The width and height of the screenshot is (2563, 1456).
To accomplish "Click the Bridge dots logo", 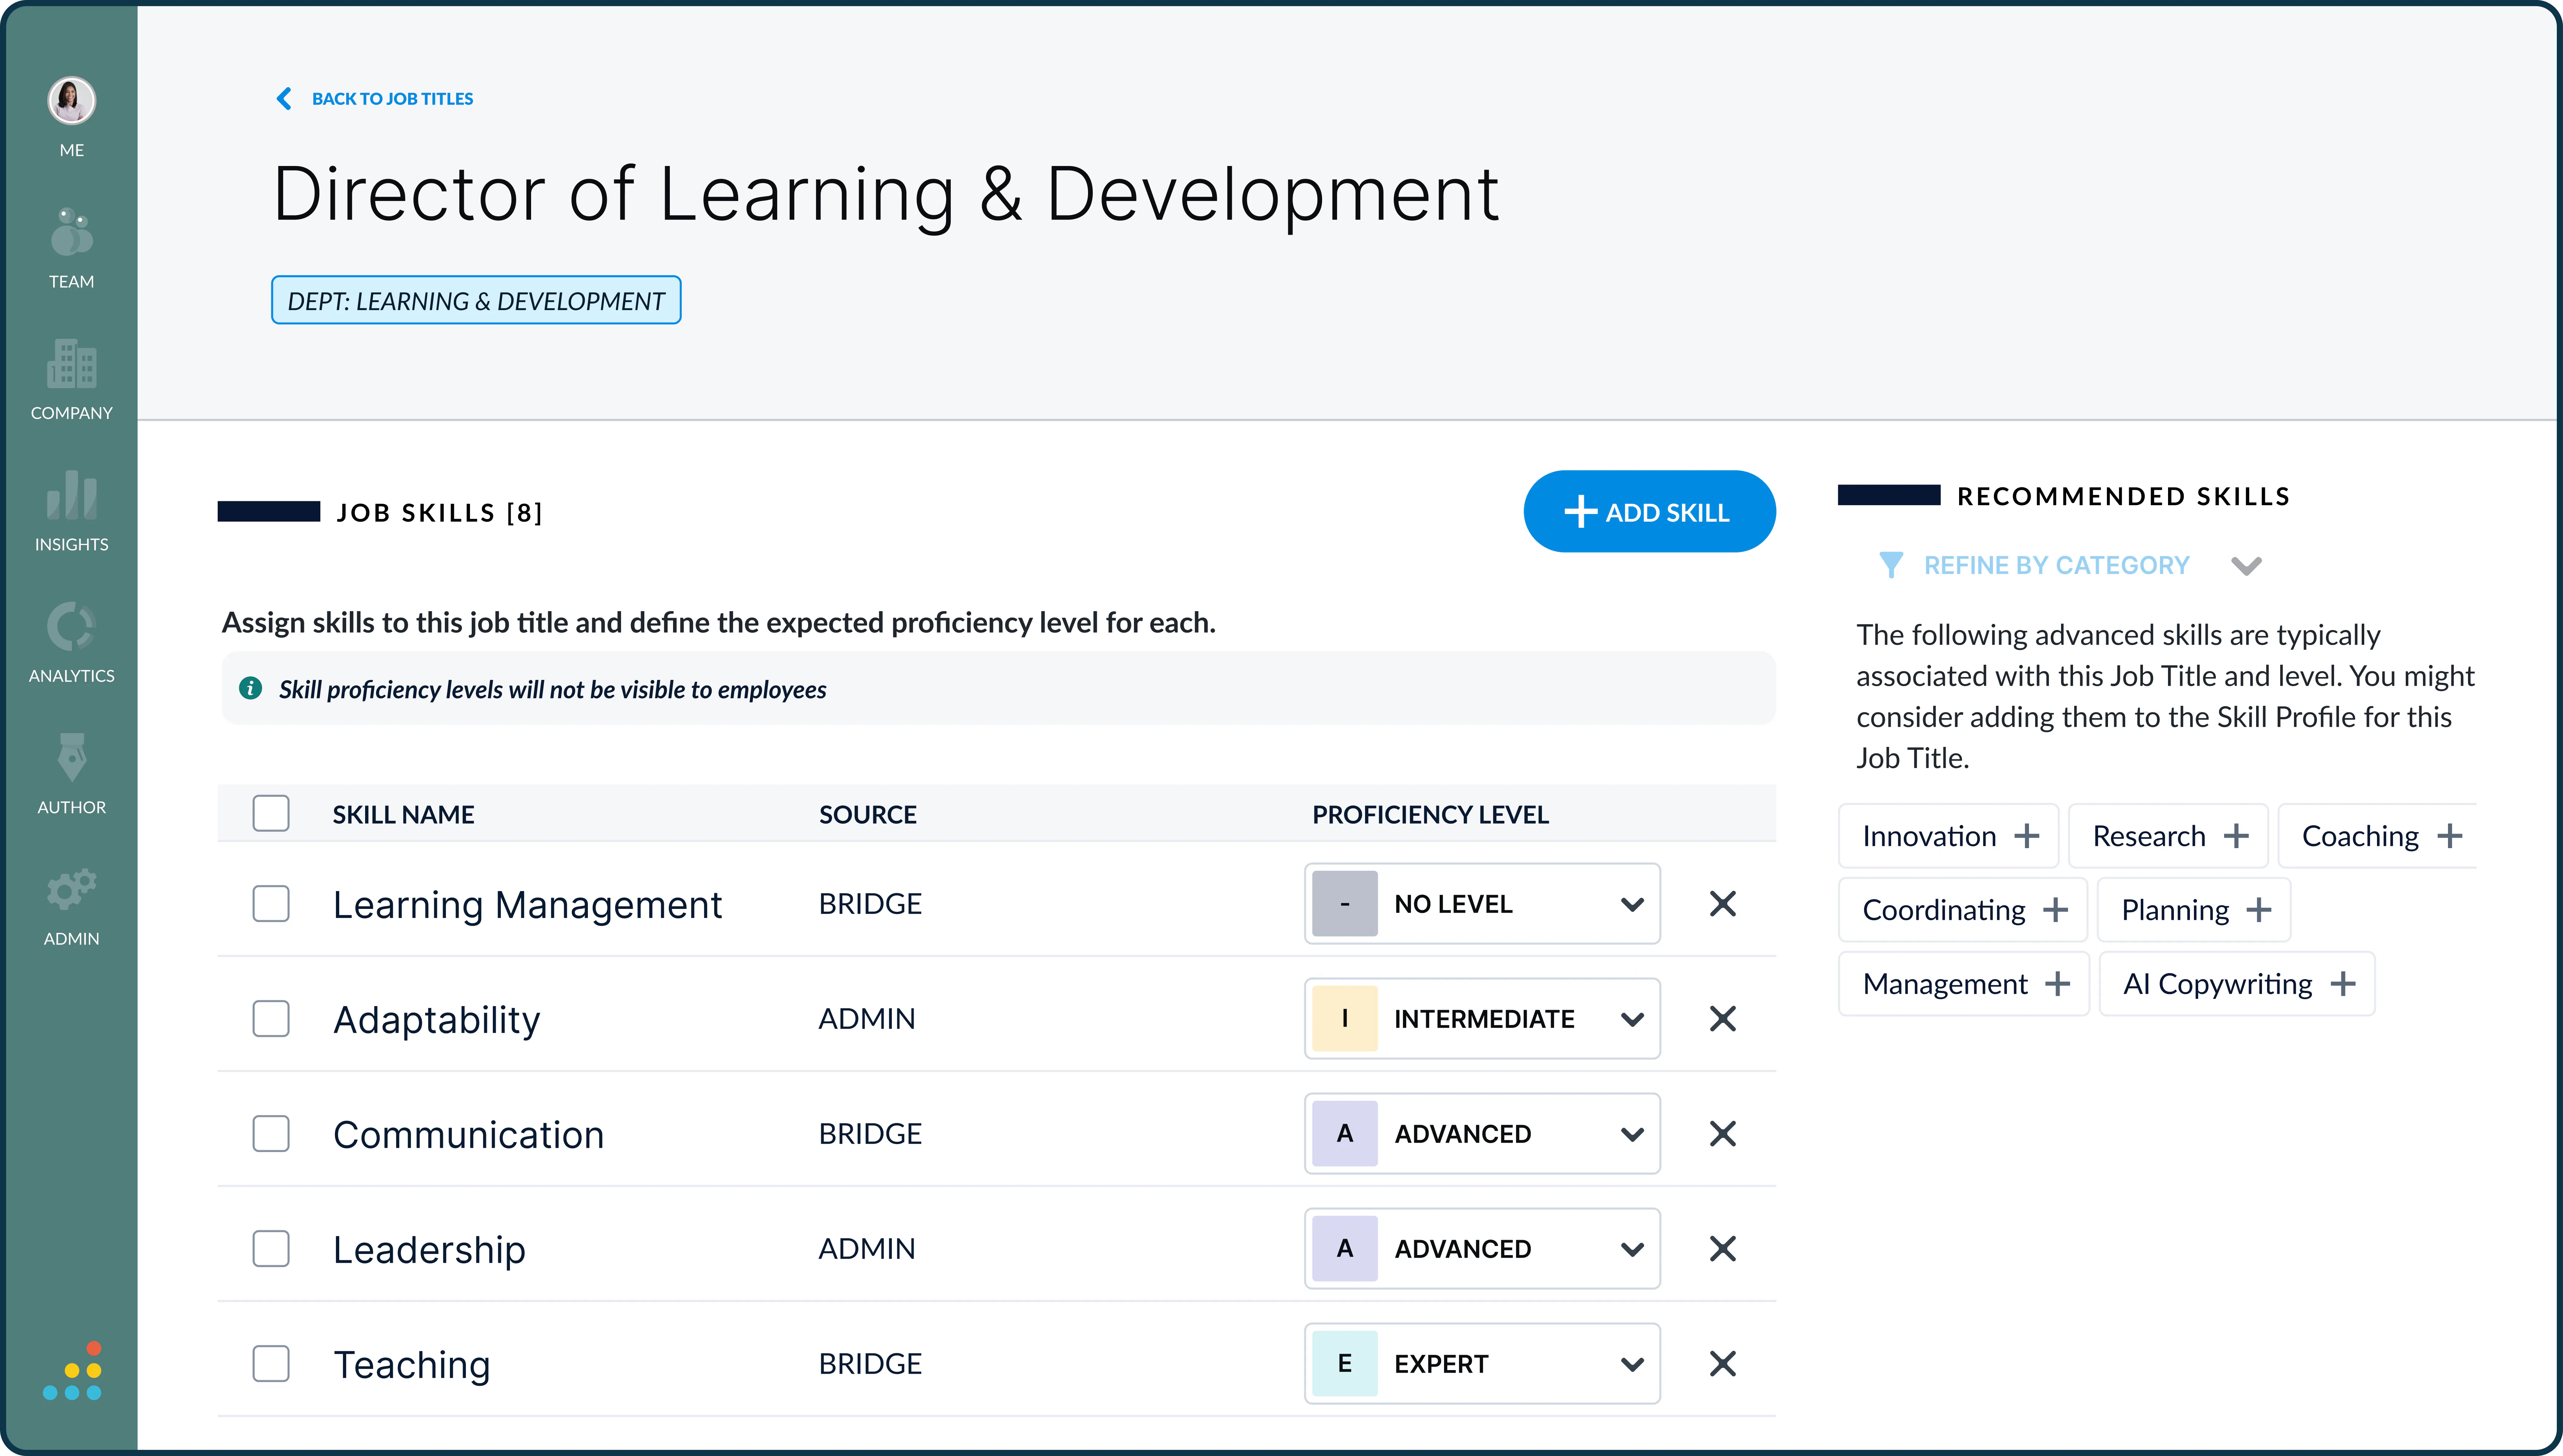I will (x=72, y=1371).
